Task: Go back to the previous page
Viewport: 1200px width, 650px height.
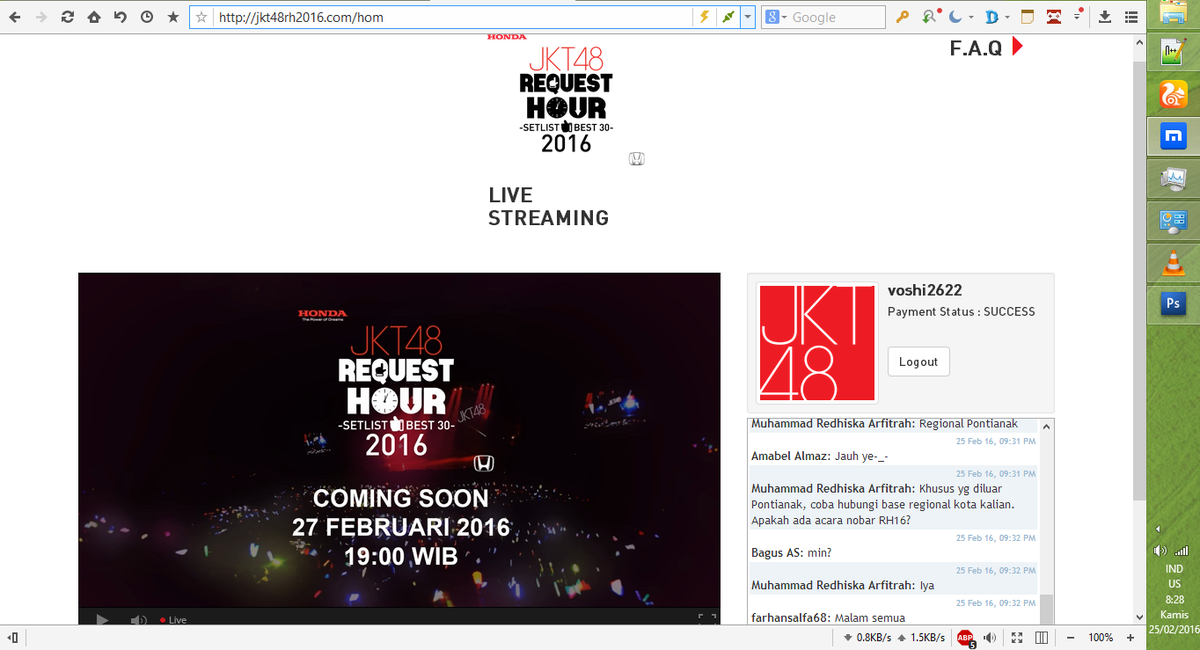Action: (x=14, y=17)
